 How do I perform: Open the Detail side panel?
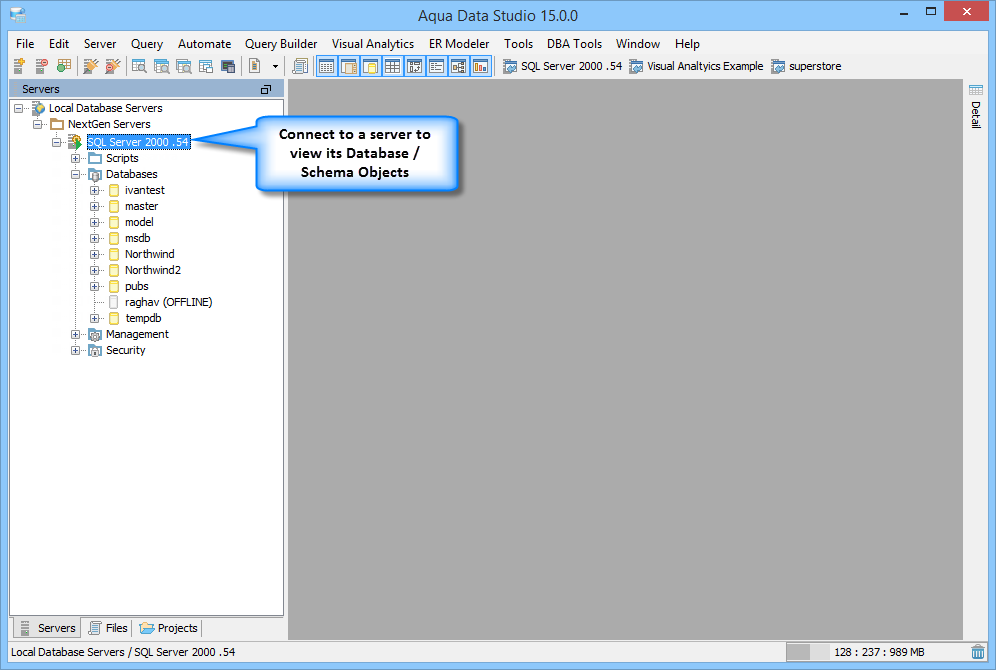tap(976, 106)
